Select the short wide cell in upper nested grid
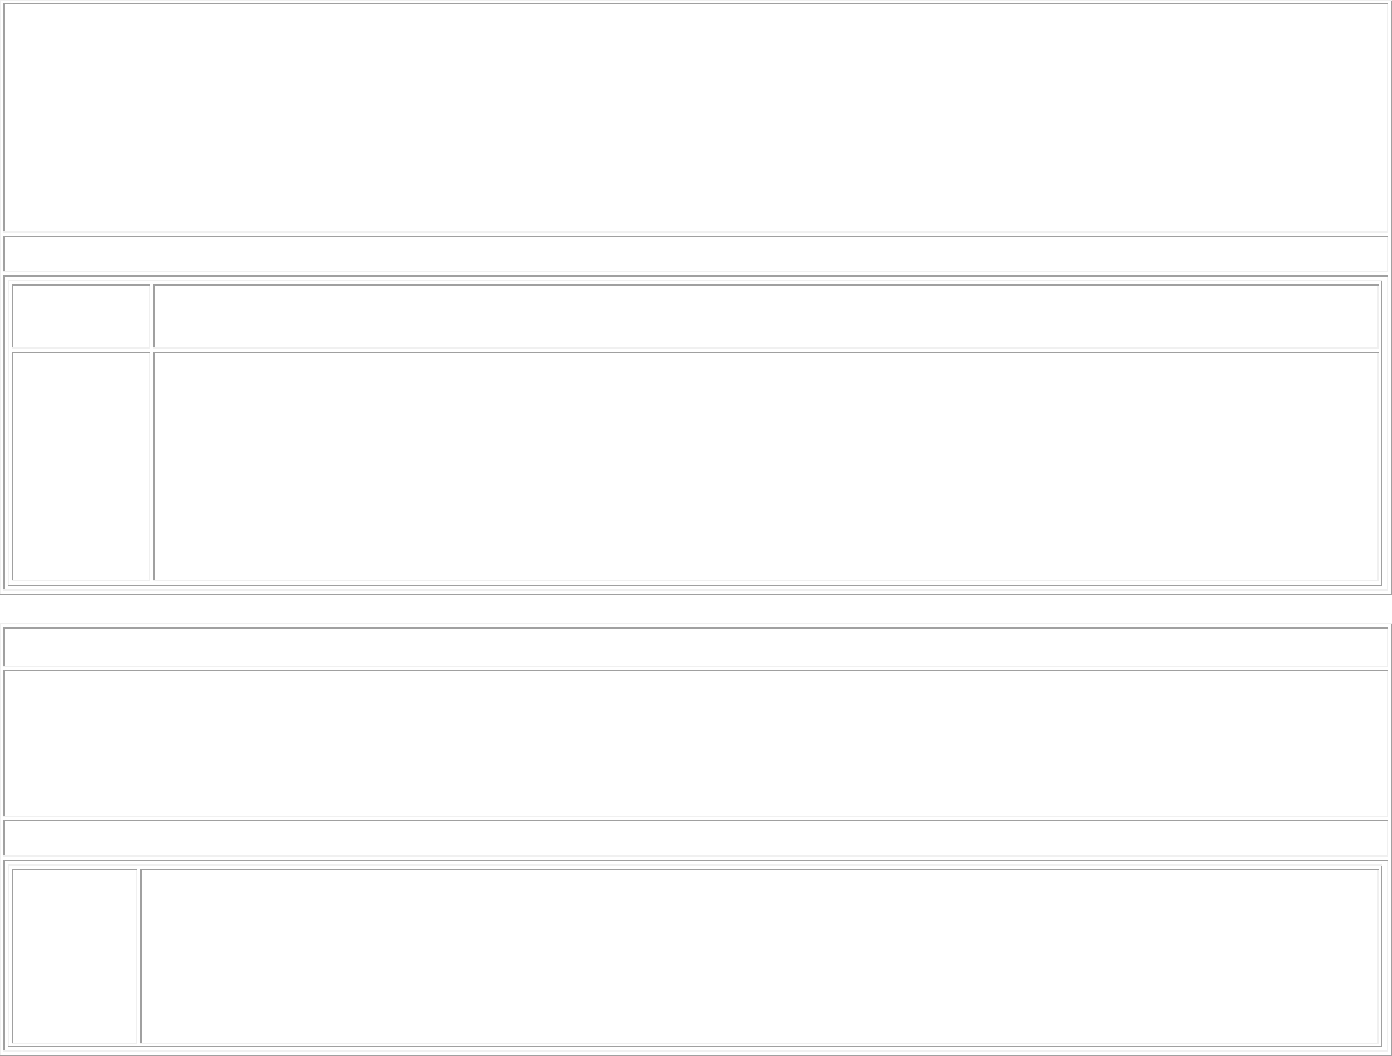1392x1056 pixels. coord(766,316)
